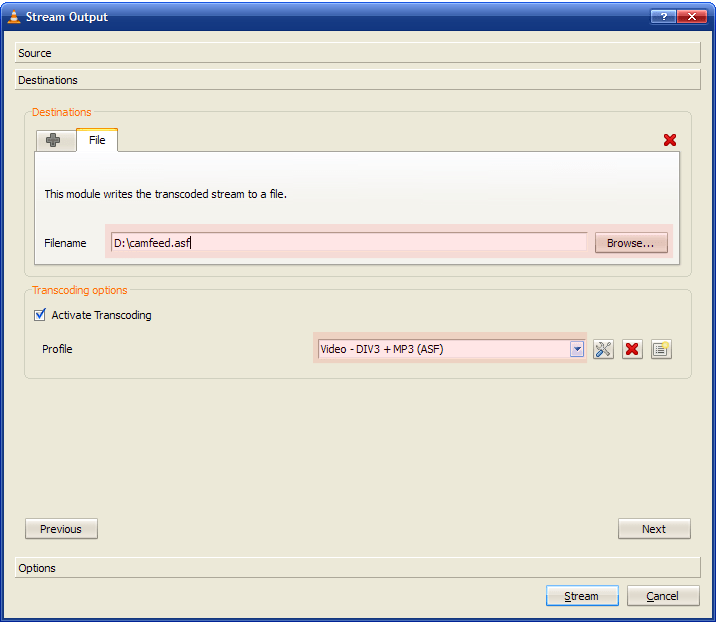Click the VLC cone icon in title bar

point(14,17)
